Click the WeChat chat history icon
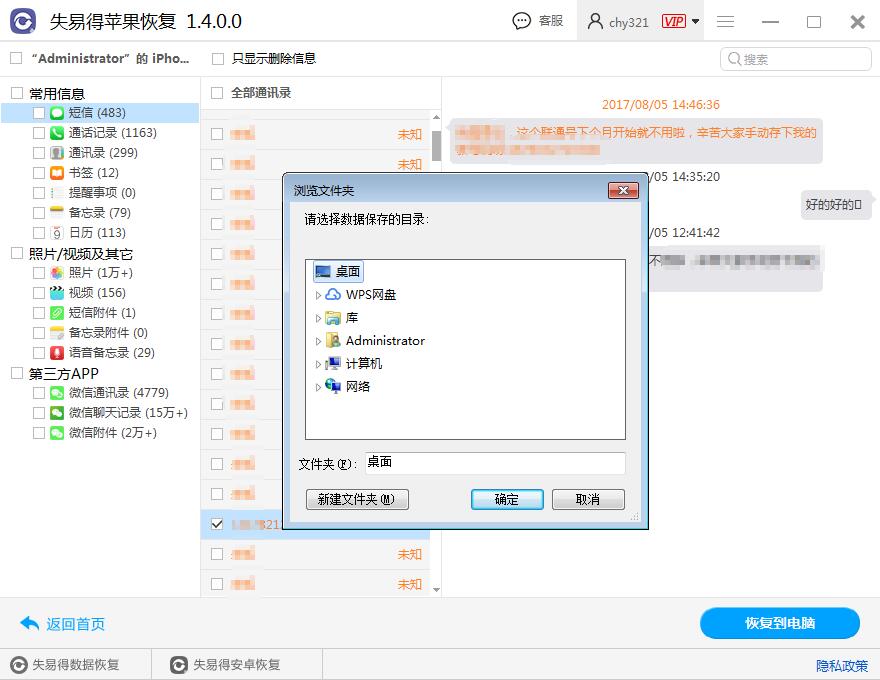This screenshot has width=880, height=680. [57, 413]
